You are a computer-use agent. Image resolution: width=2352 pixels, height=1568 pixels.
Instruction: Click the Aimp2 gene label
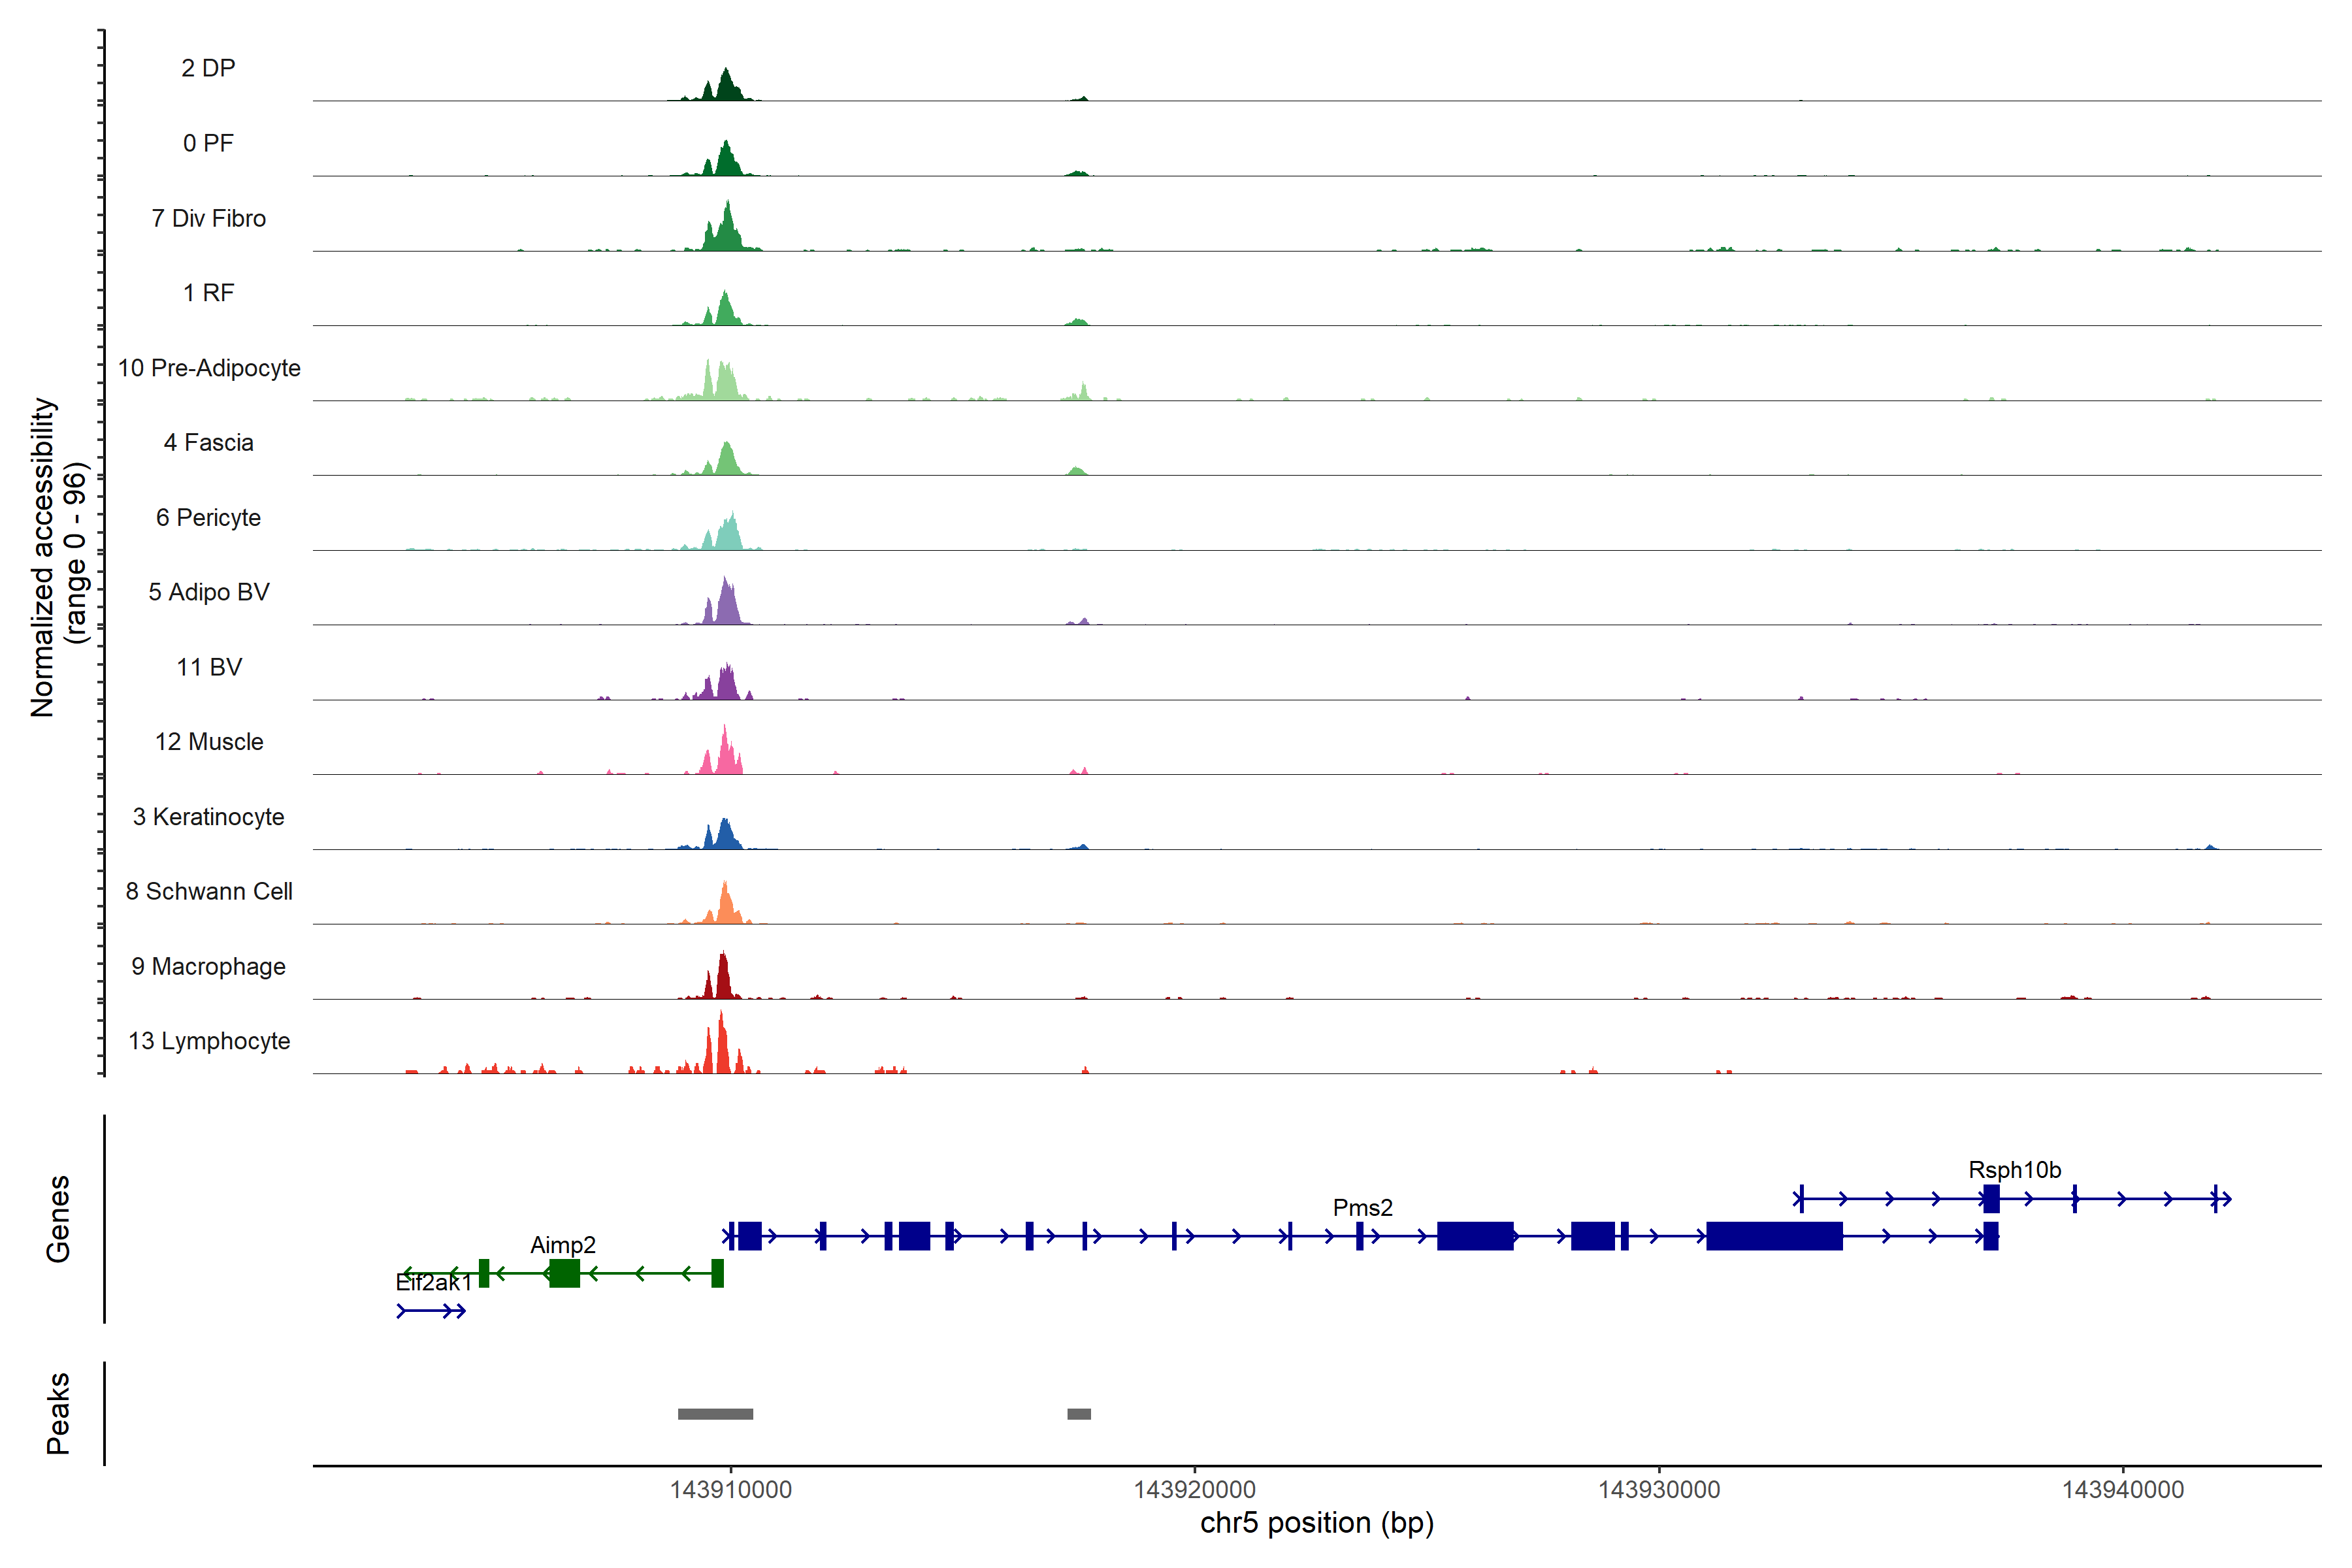coord(562,1245)
